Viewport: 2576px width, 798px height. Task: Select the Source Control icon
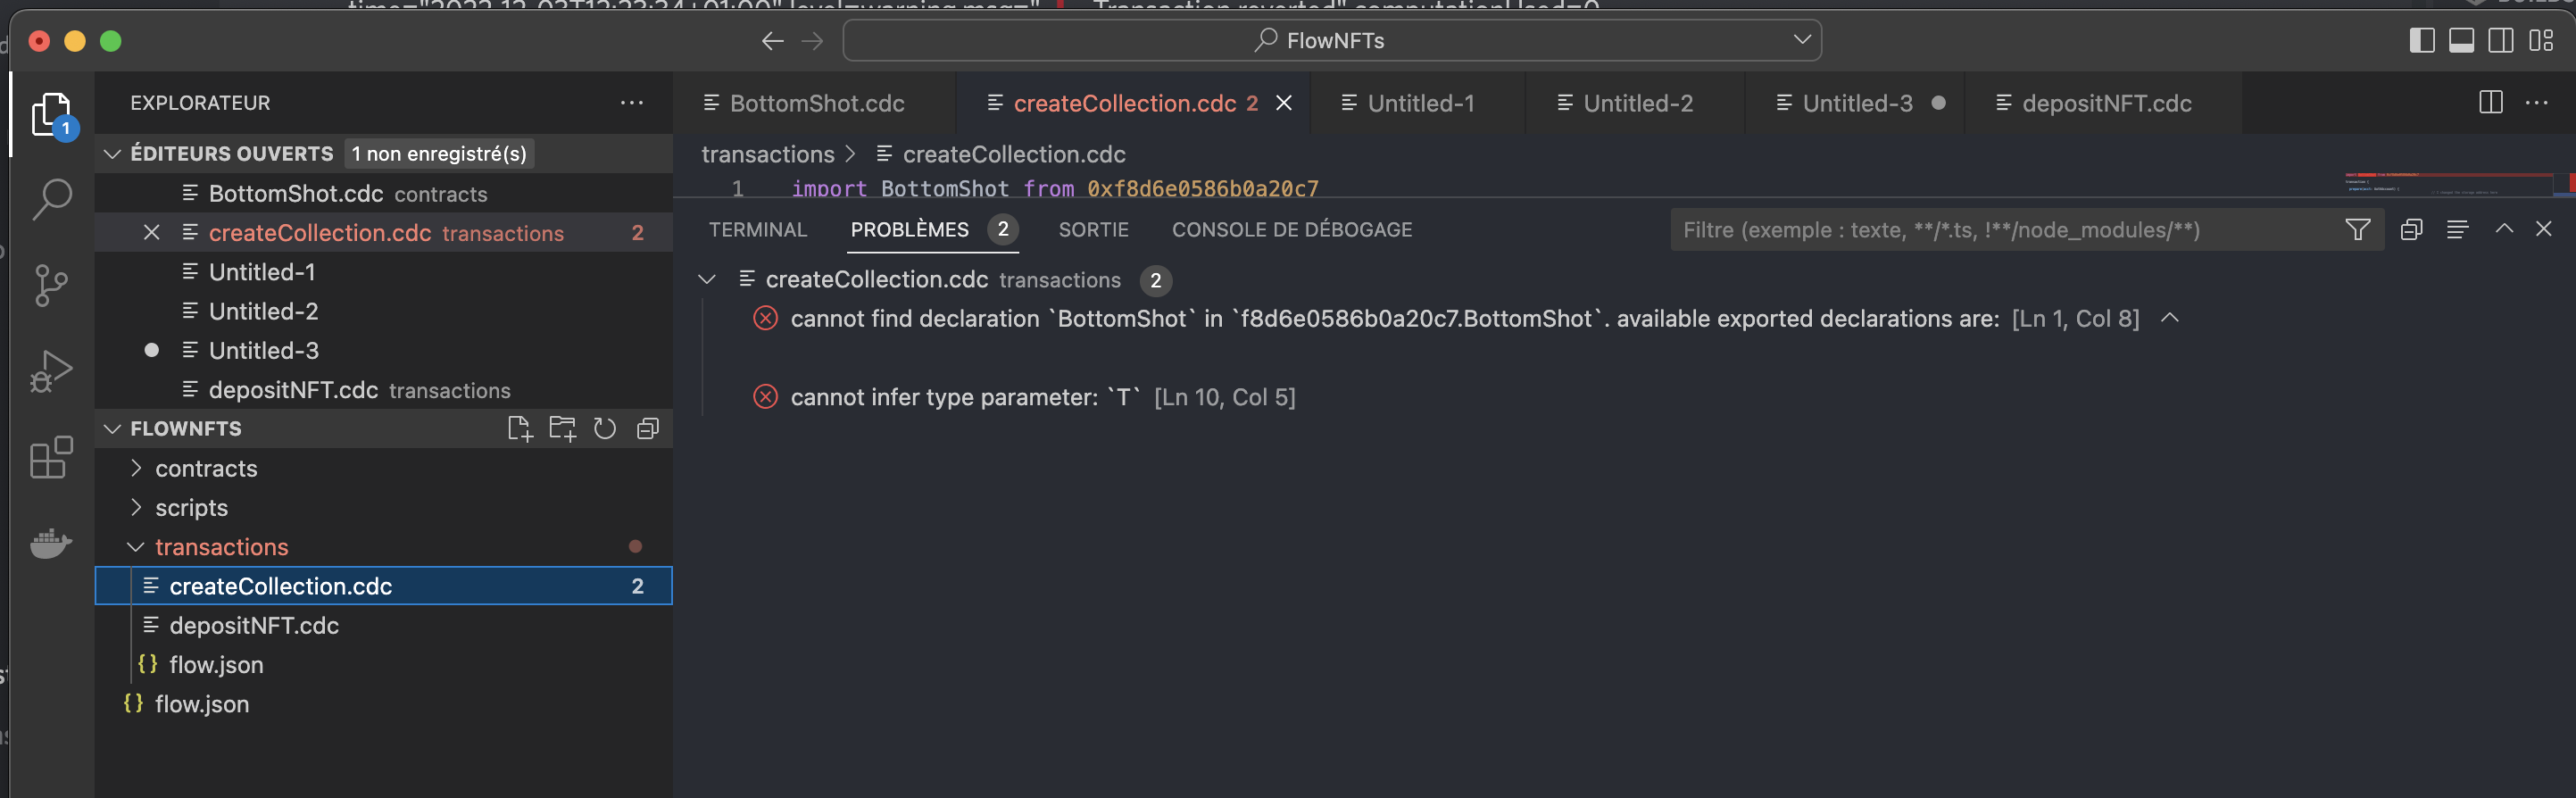(51, 284)
